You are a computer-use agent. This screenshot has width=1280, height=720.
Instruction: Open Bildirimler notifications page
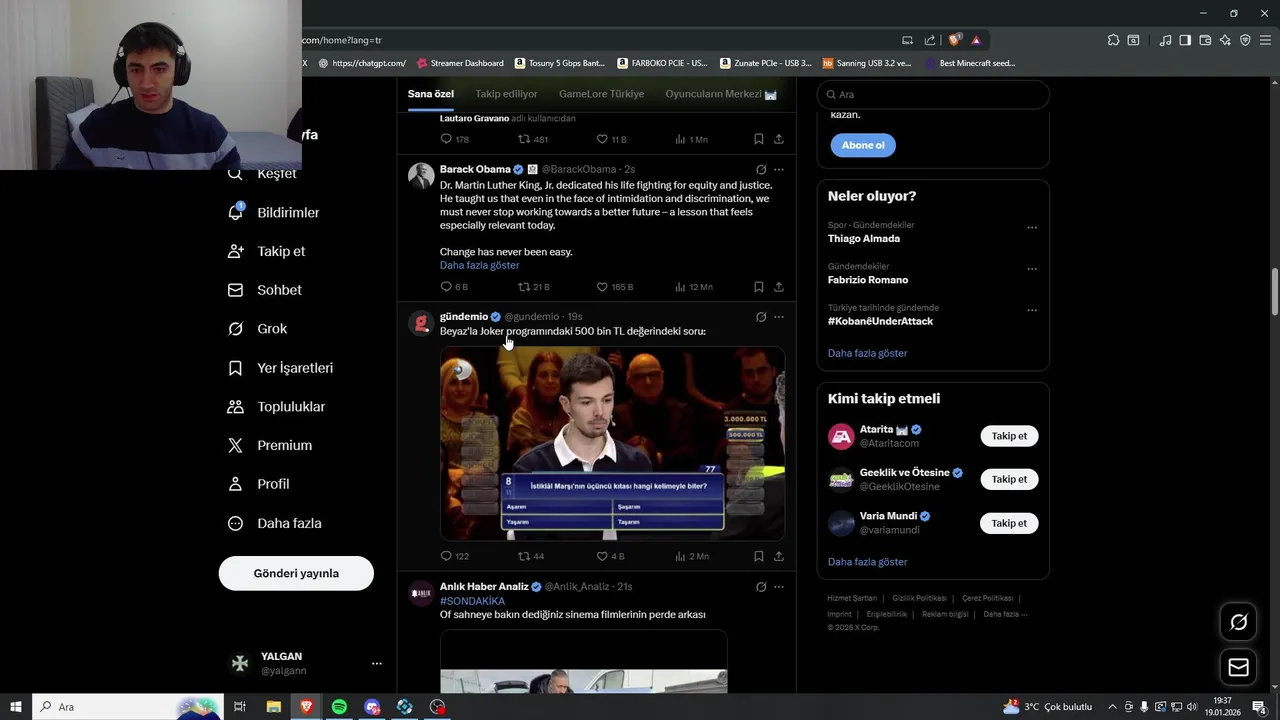point(274,212)
